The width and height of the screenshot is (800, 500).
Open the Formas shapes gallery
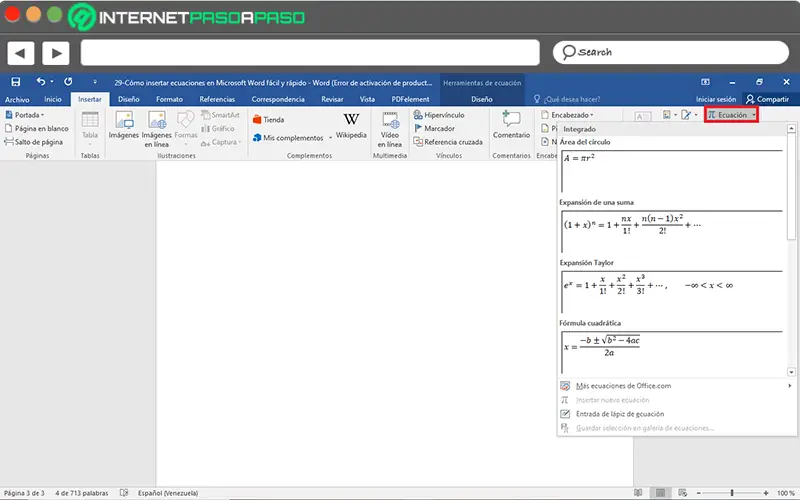pos(186,128)
